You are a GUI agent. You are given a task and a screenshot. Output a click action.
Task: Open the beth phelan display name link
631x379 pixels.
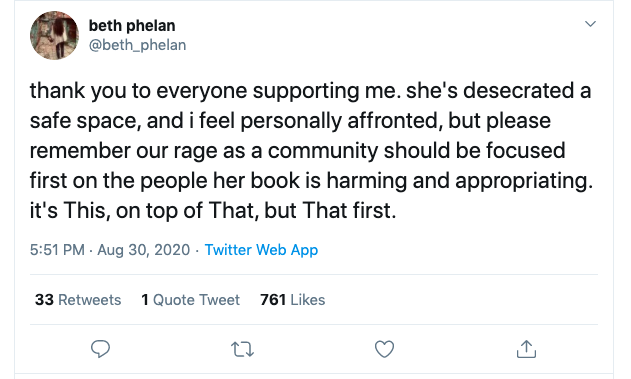tap(132, 26)
